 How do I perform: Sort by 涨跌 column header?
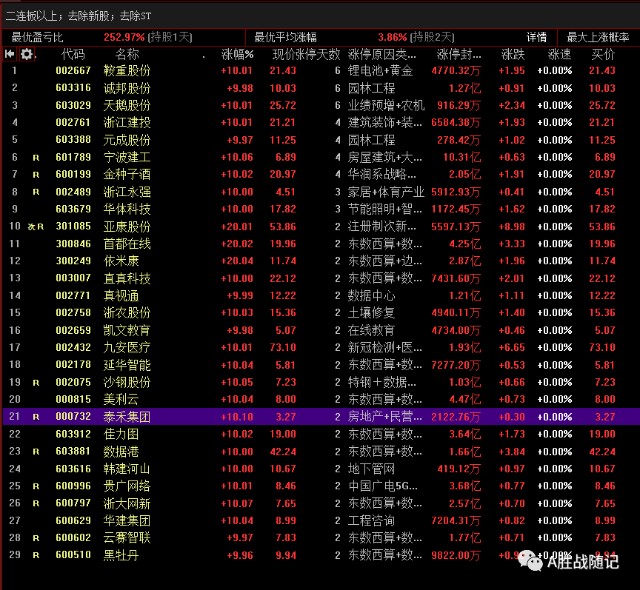[x=513, y=54]
